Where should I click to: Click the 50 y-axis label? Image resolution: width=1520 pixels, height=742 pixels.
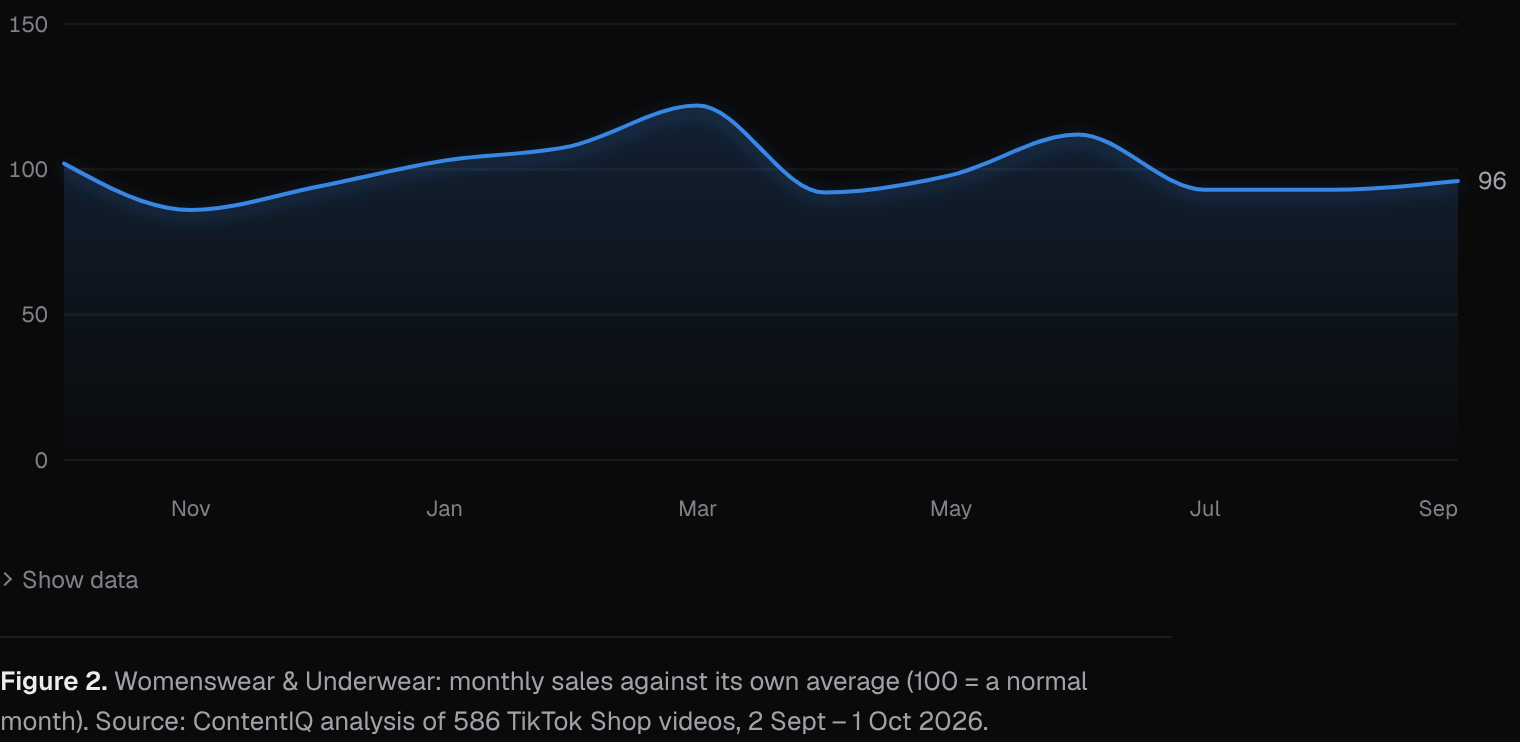click(34, 314)
